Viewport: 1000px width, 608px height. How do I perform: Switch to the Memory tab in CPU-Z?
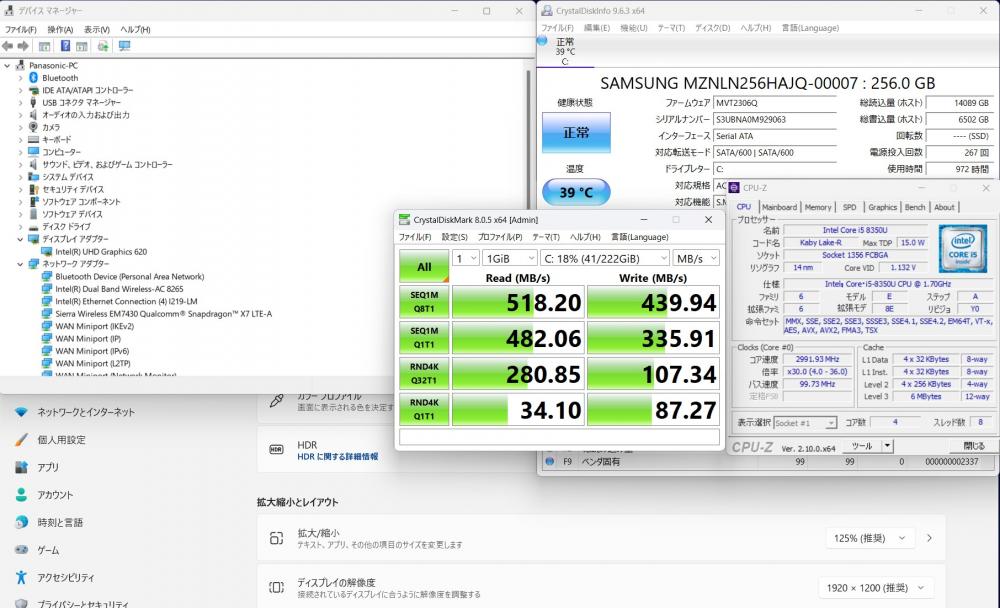point(818,207)
